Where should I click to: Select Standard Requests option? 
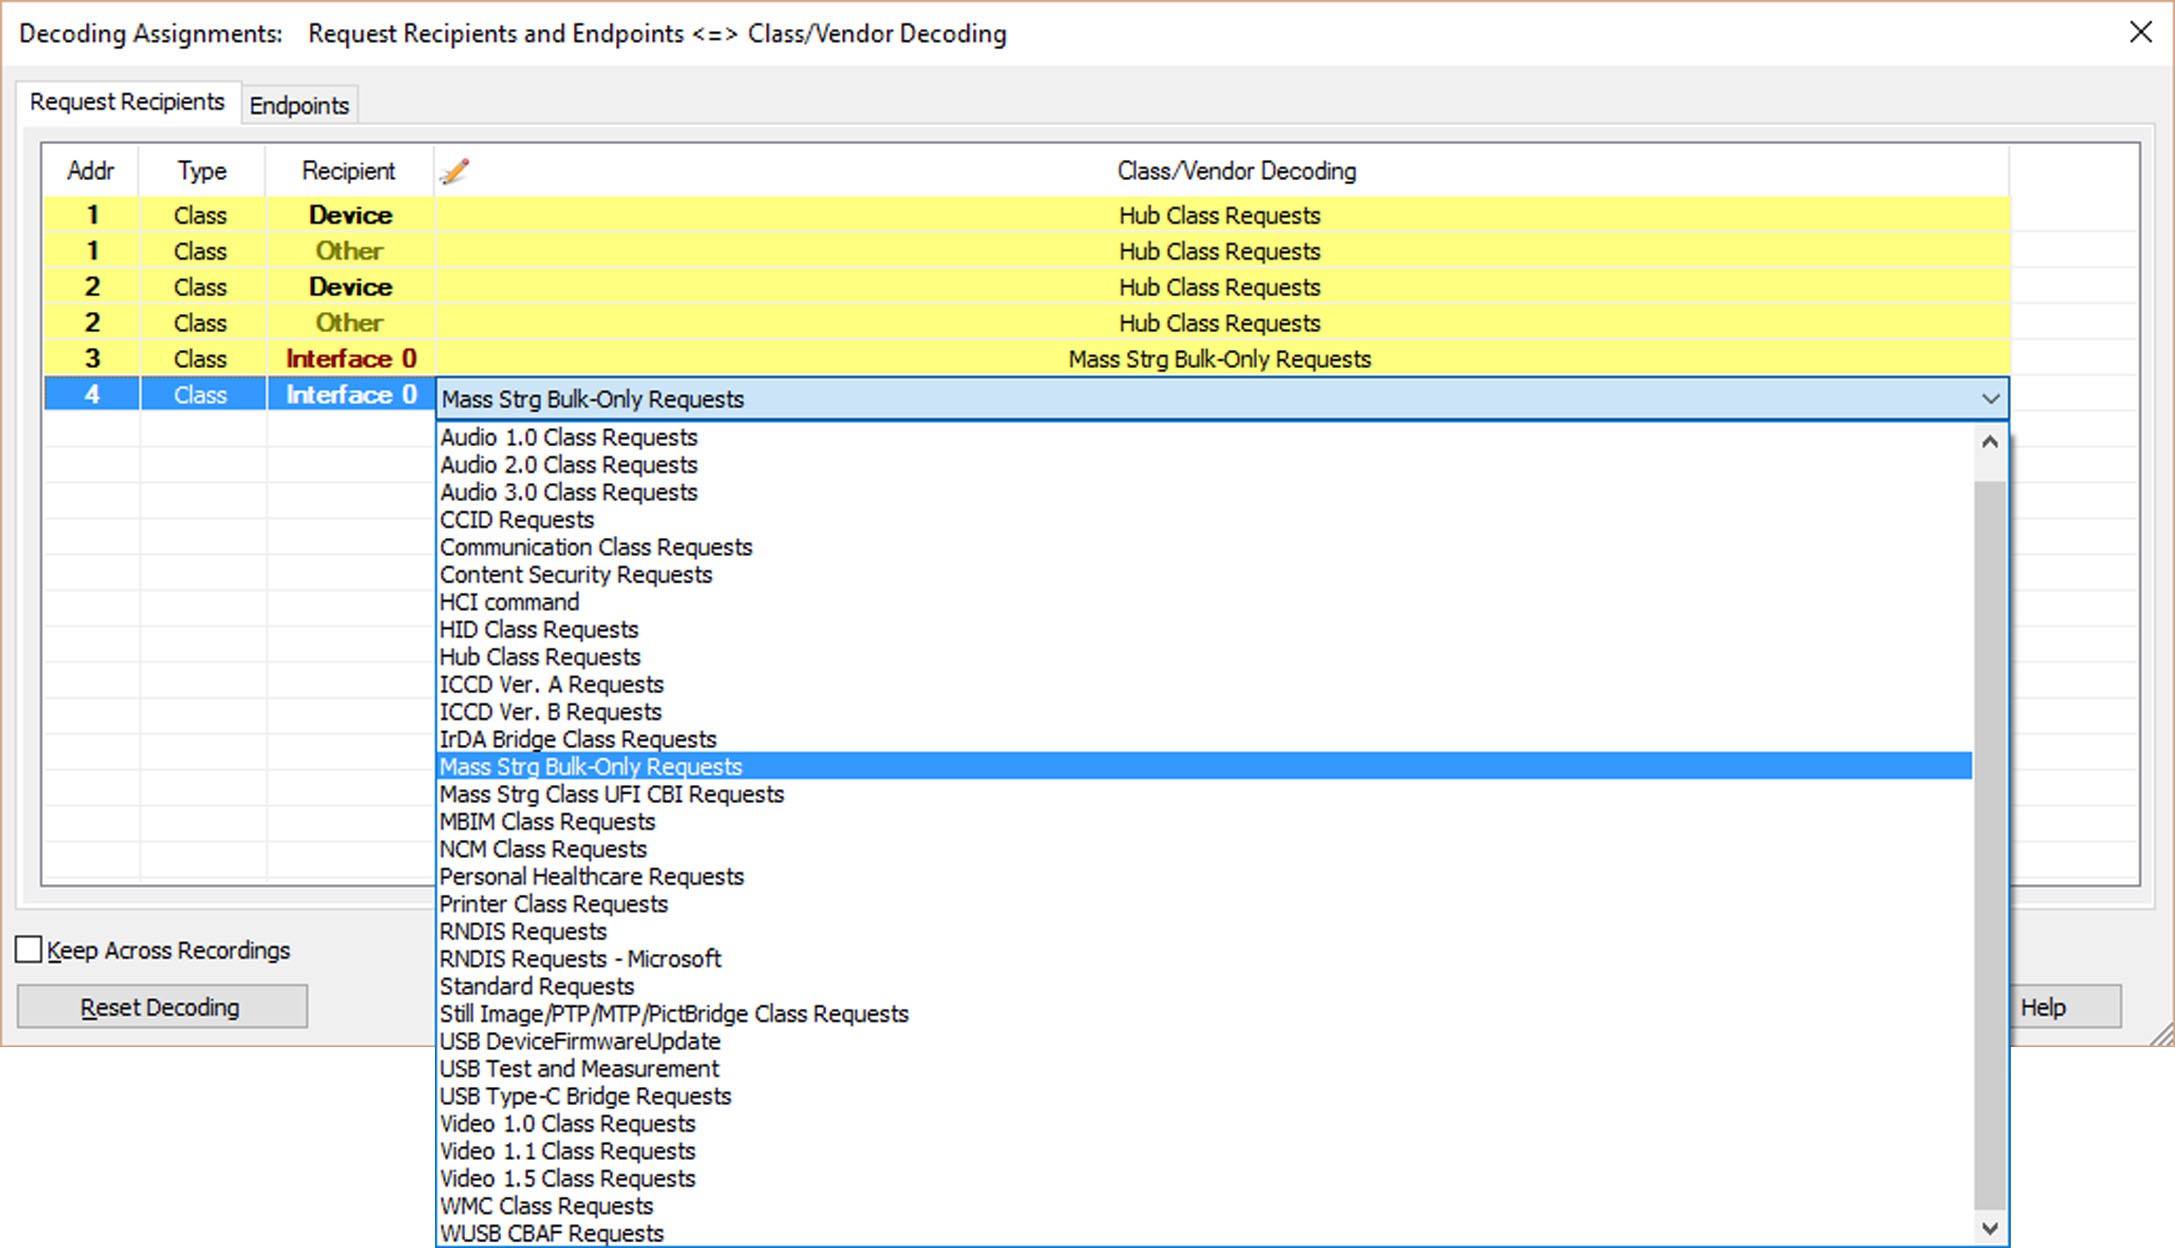point(1205,987)
